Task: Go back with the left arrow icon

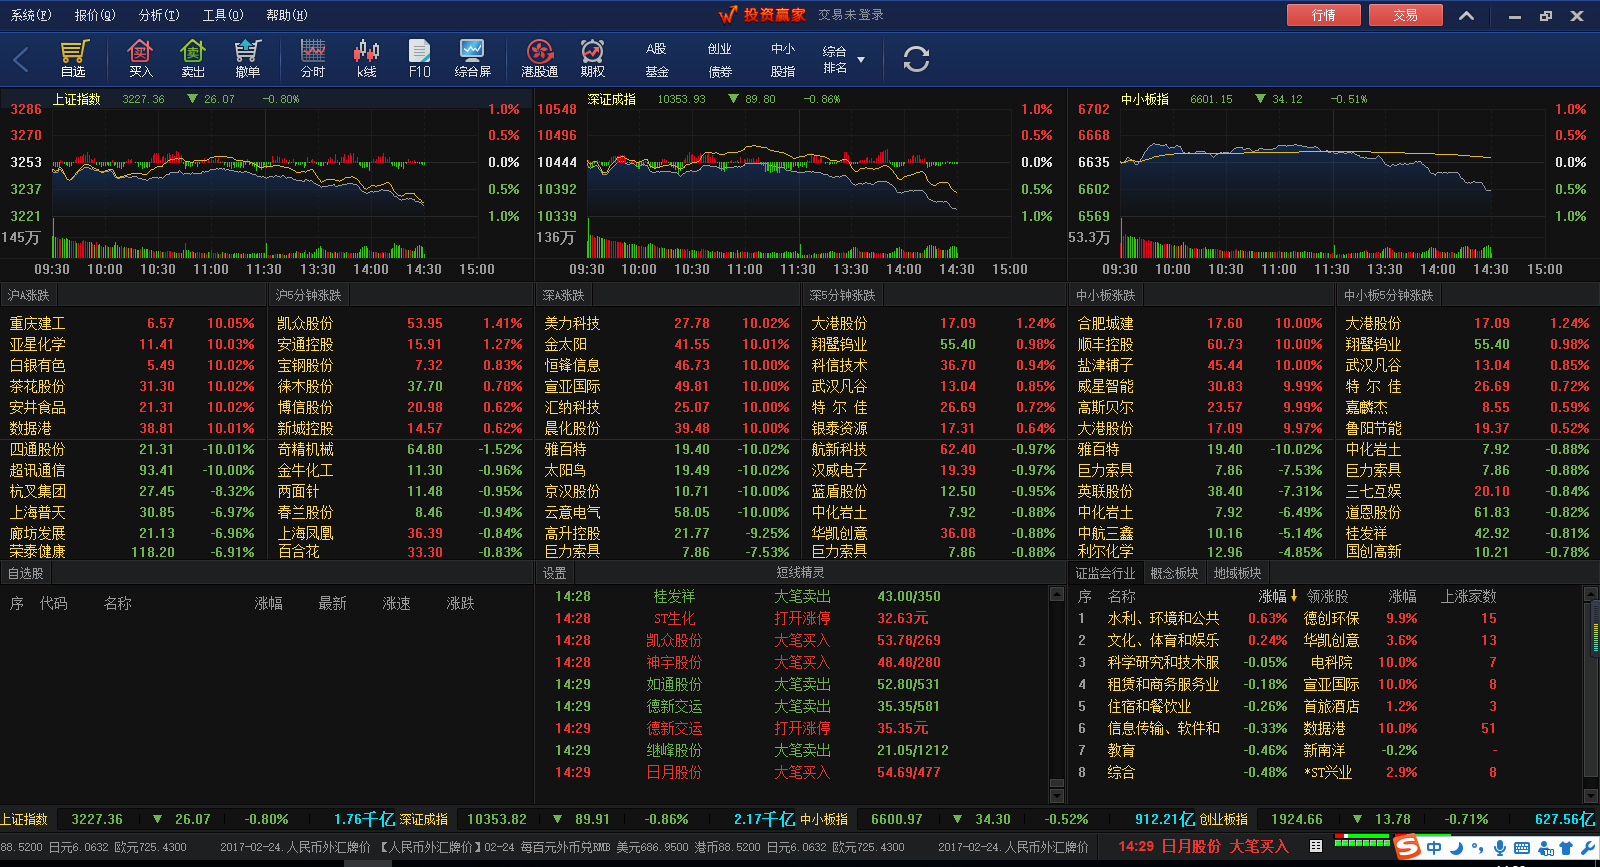Action: 21,60
